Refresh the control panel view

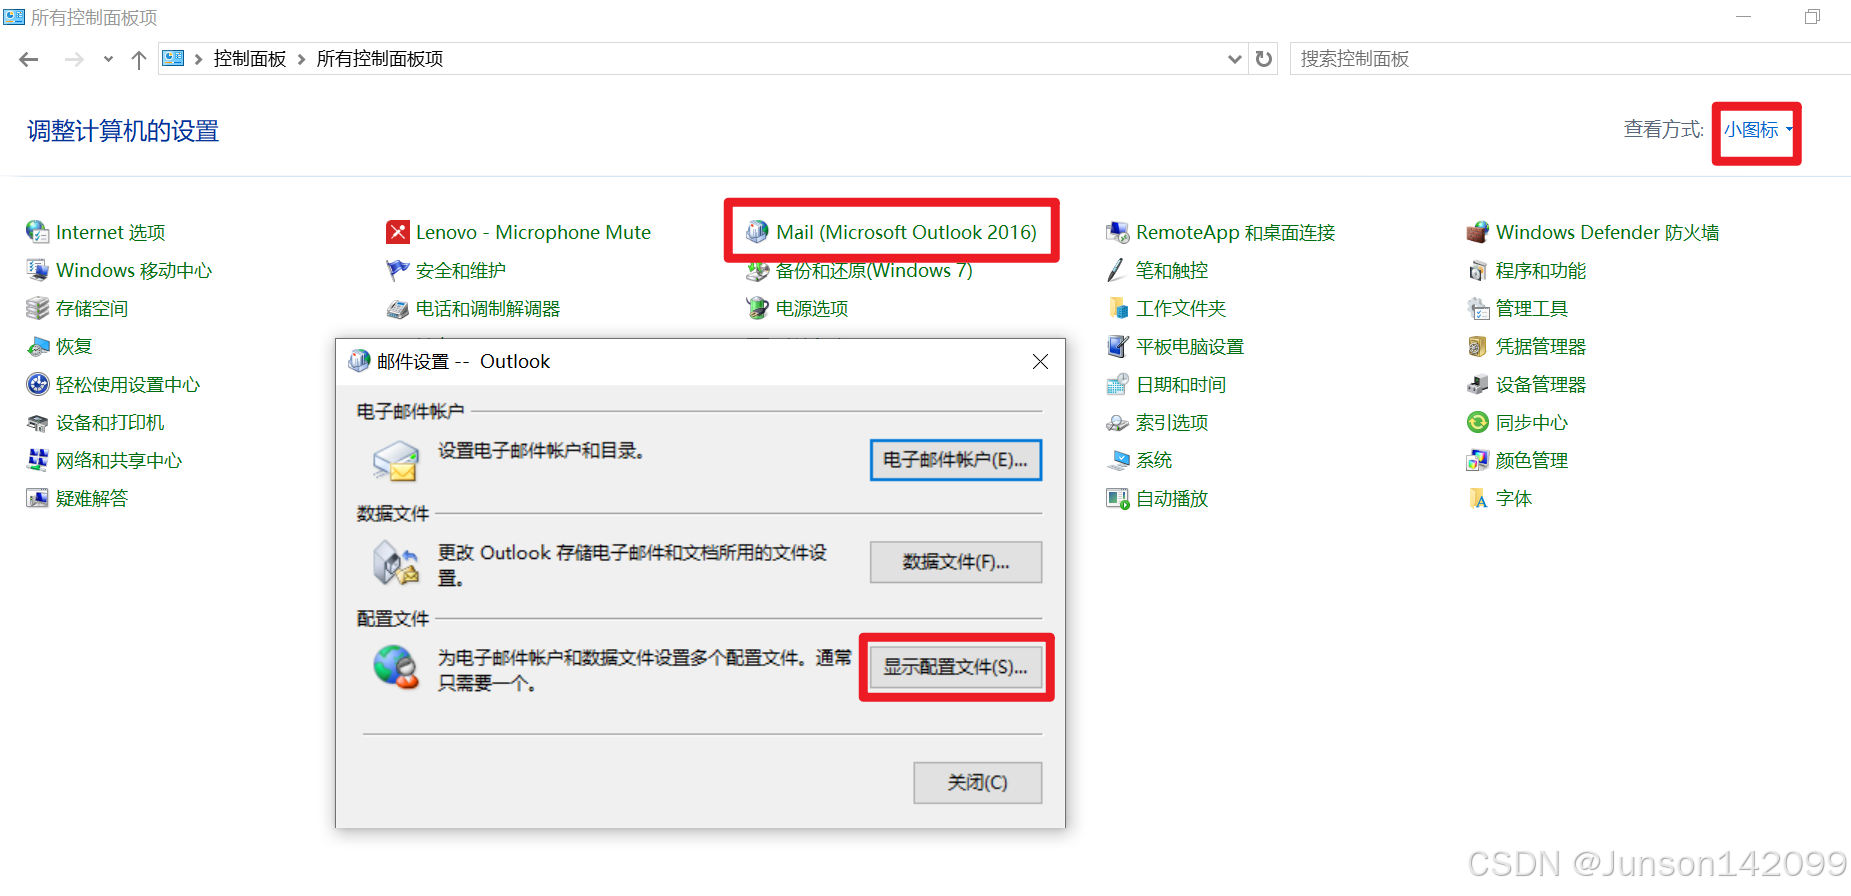point(1264,59)
